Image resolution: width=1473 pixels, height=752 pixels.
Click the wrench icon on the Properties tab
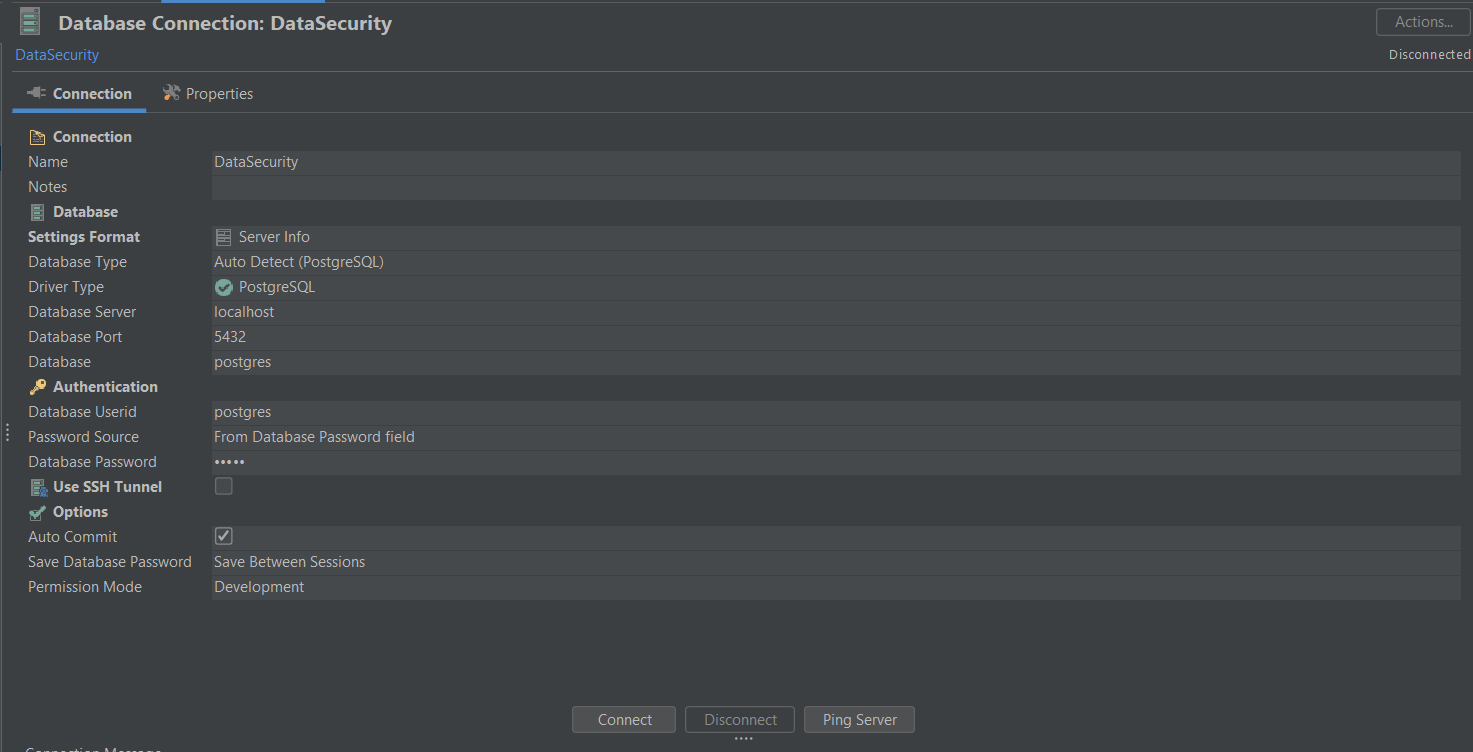(170, 93)
